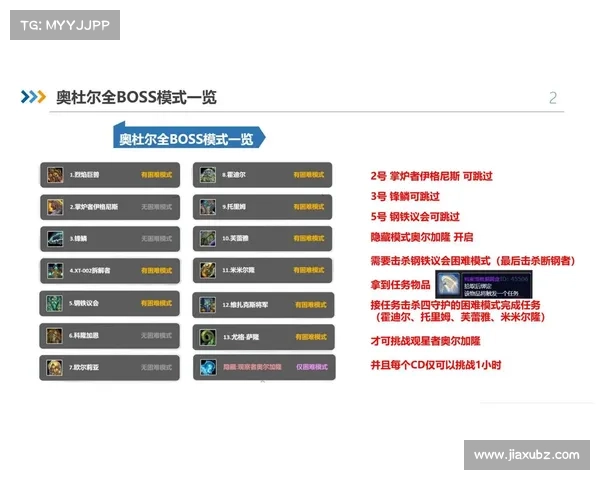Click red text 并且每个CD仅可以挑战1小时

click(x=435, y=365)
